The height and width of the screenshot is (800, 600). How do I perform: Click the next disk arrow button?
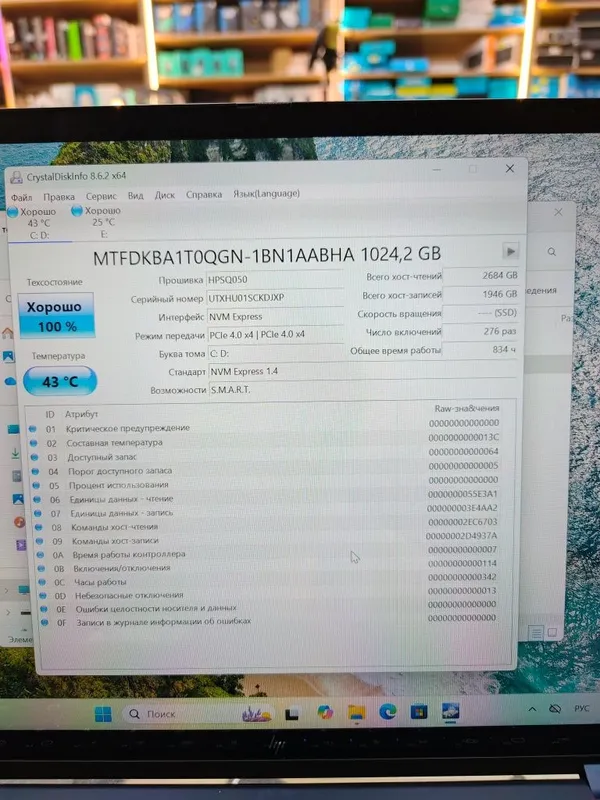[x=510, y=251]
